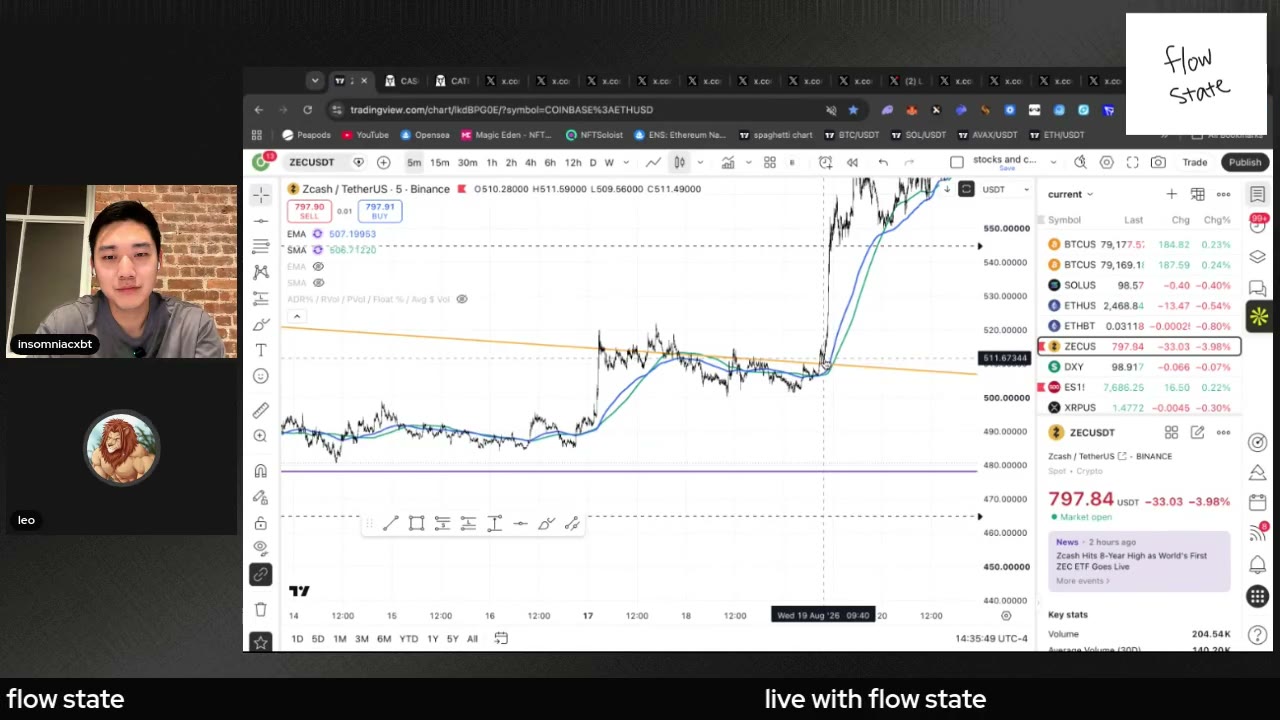Open the measure ruler tool
1280x720 pixels.
point(261,410)
